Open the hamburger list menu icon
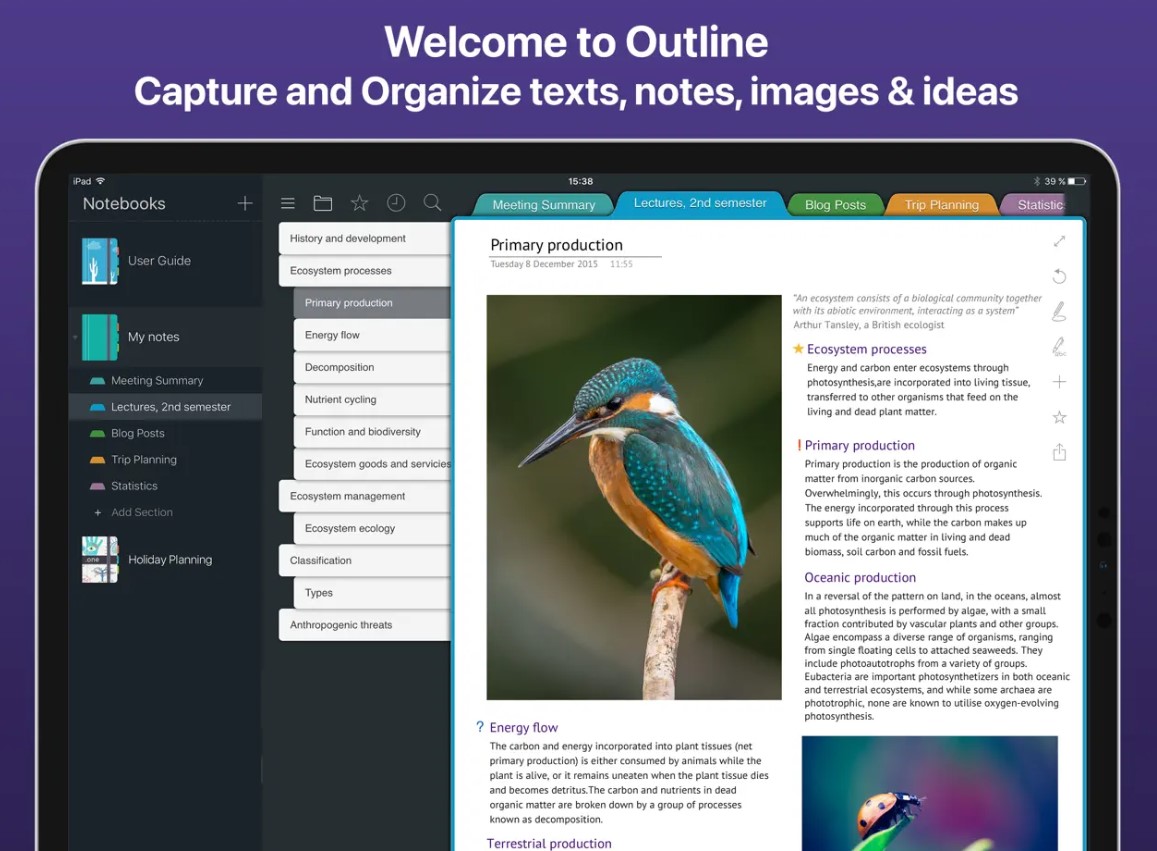 pos(288,203)
